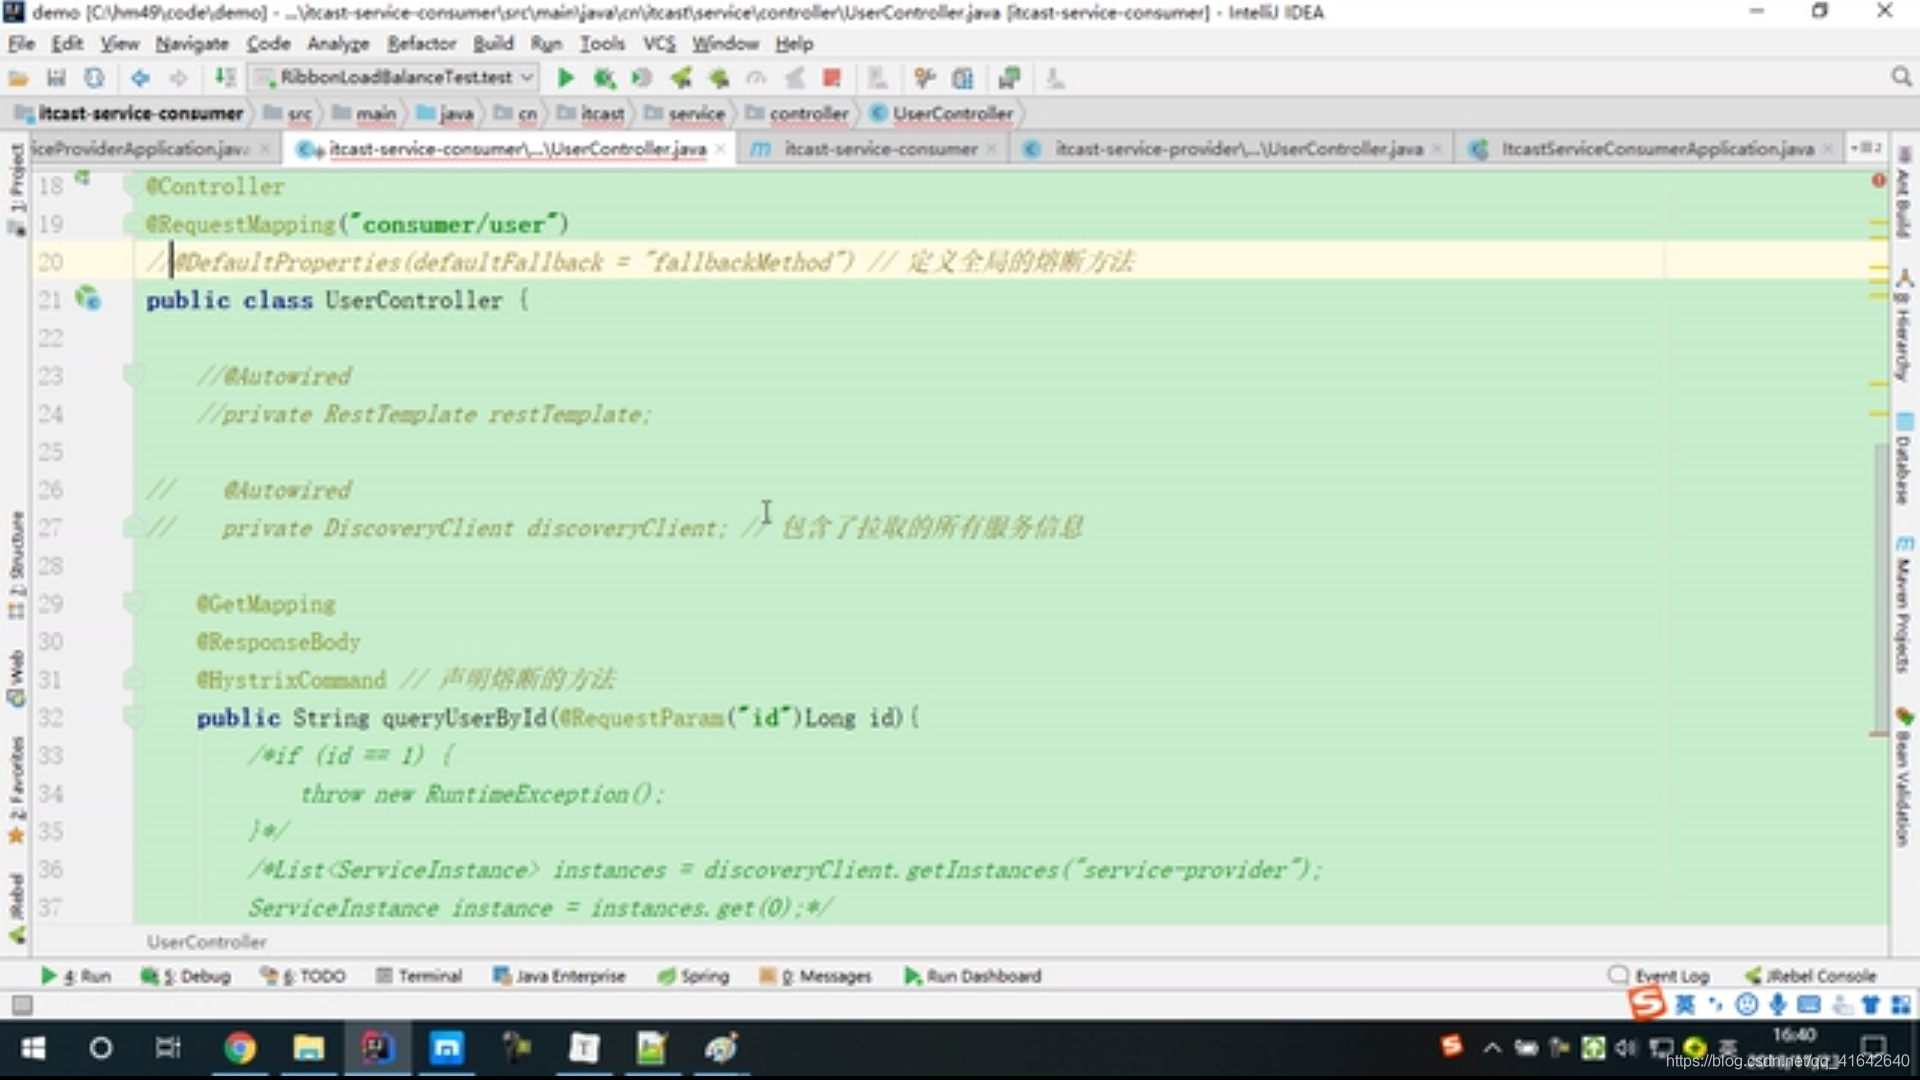Open the Analyze menu
Screen dimensions: 1920x1080
coord(338,44)
